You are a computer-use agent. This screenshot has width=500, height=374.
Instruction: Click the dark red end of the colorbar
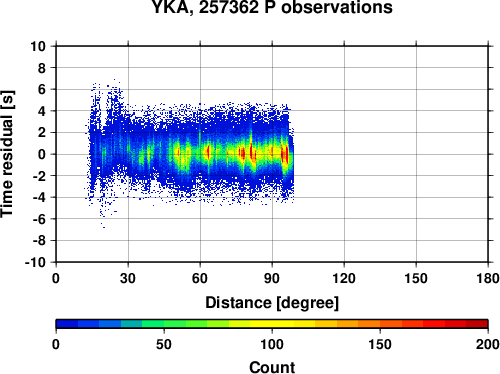pyautogui.click(x=477, y=324)
